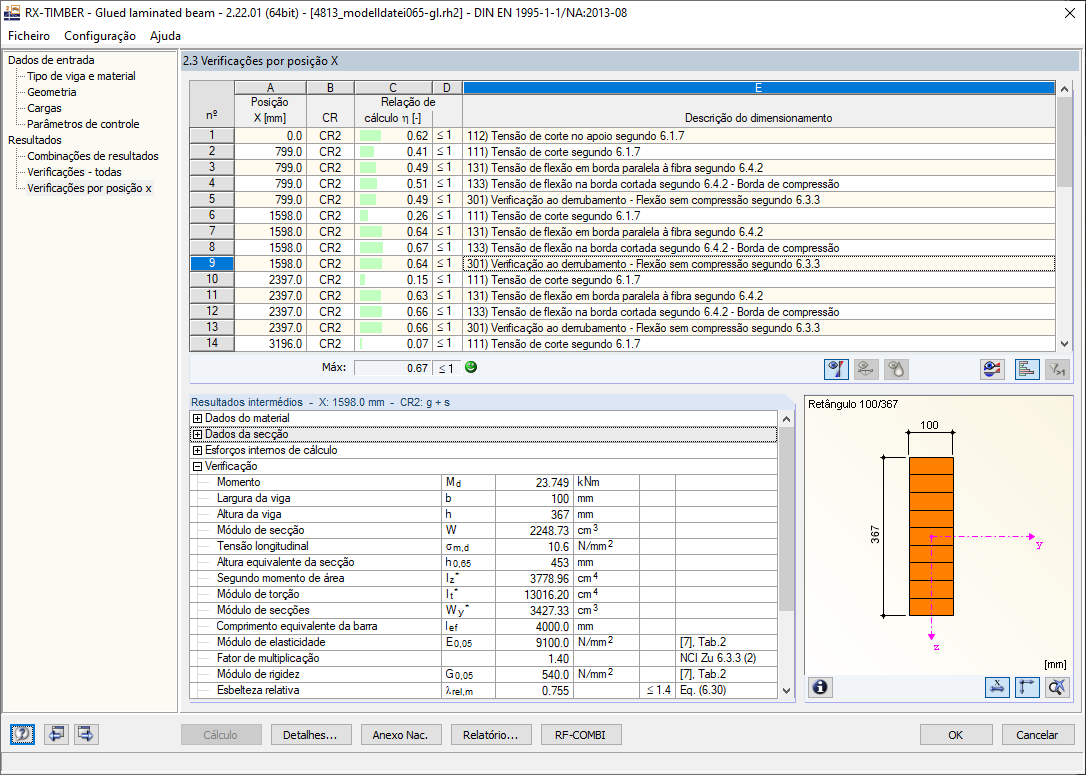This screenshot has width=1086, height=775.
Task: Click the Comprimento equivalente da barra value 4000.0
Action: 534,626
